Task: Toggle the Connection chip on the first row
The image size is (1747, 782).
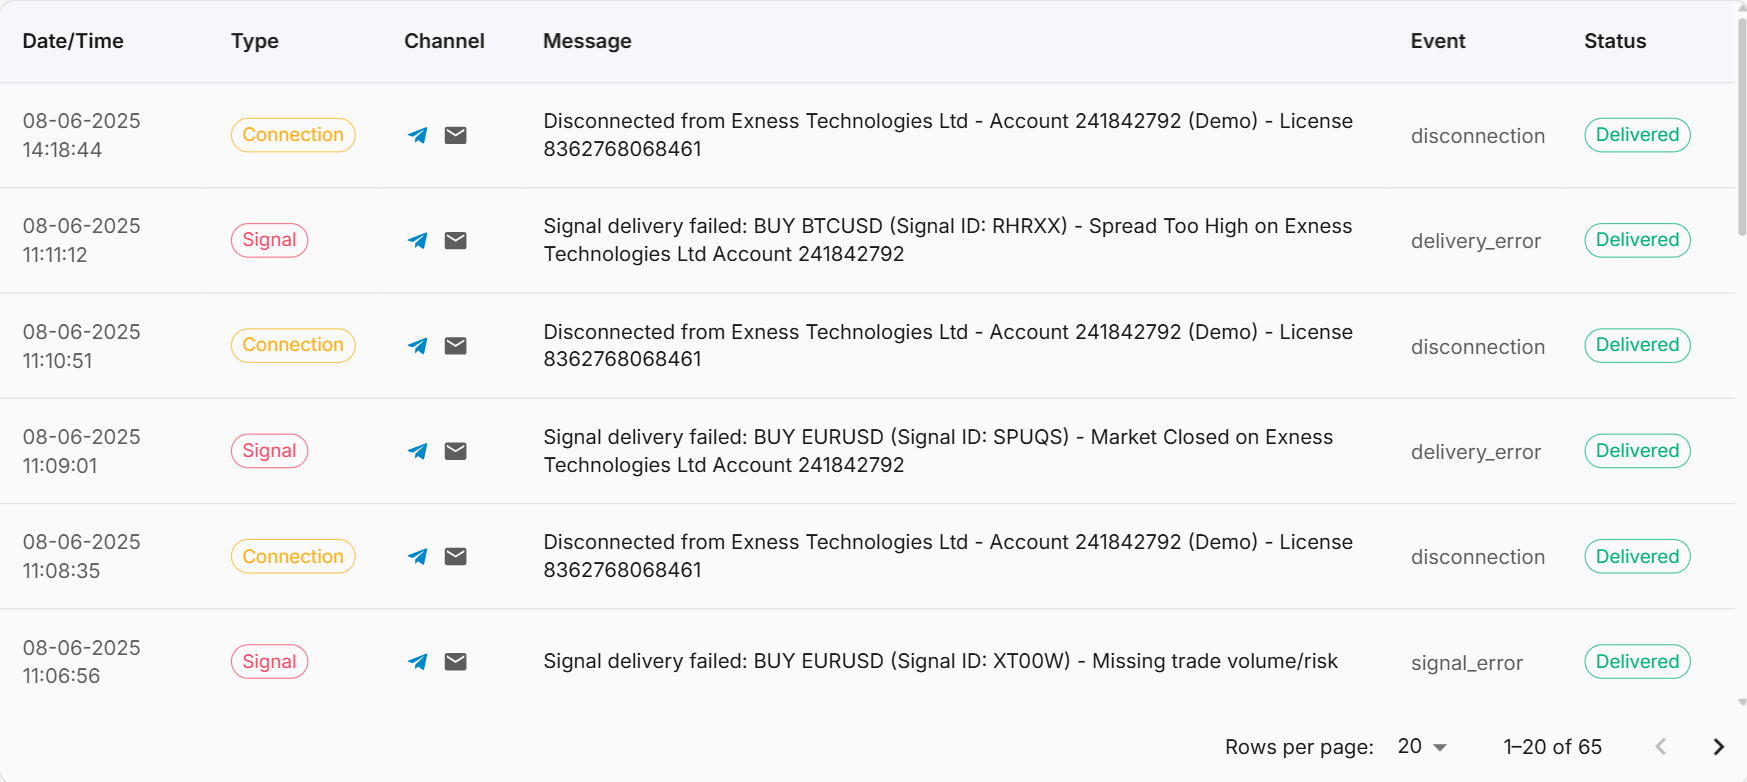Action: pos(292,134)
